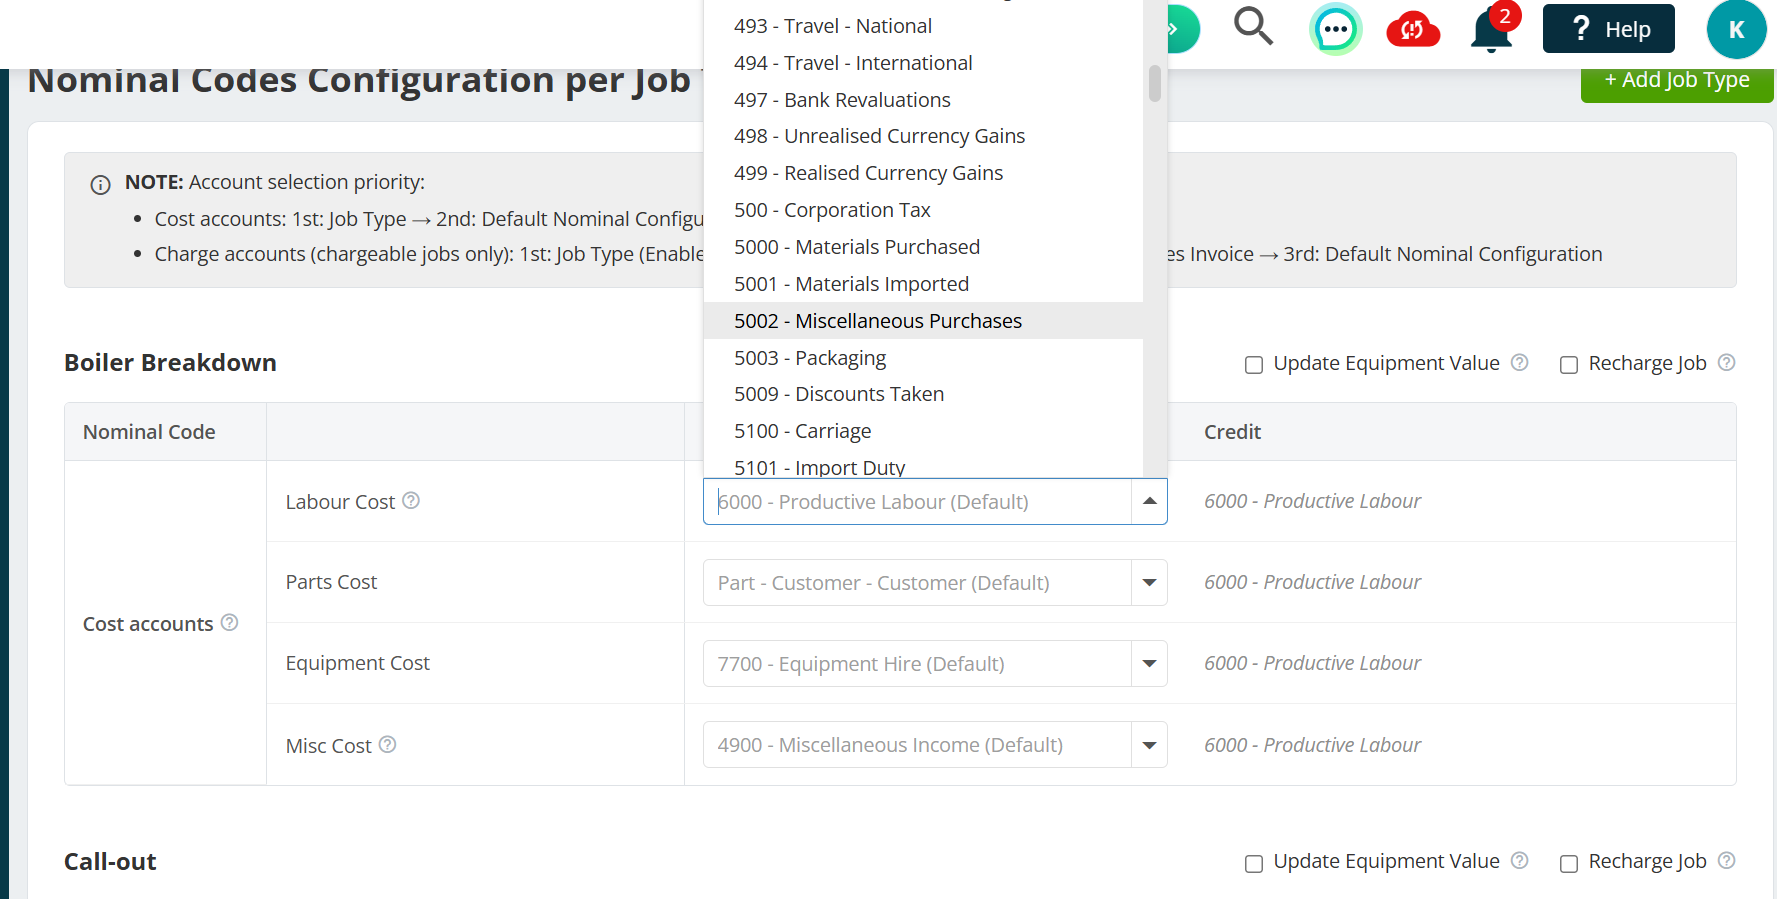
Task: Open the search magnifier icon
Action: (1253, 27)
